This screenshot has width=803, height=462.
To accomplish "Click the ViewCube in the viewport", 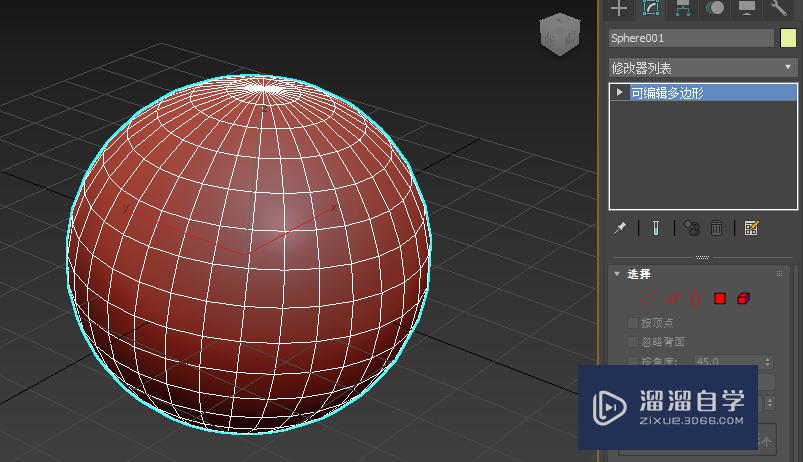I will 560,34.
